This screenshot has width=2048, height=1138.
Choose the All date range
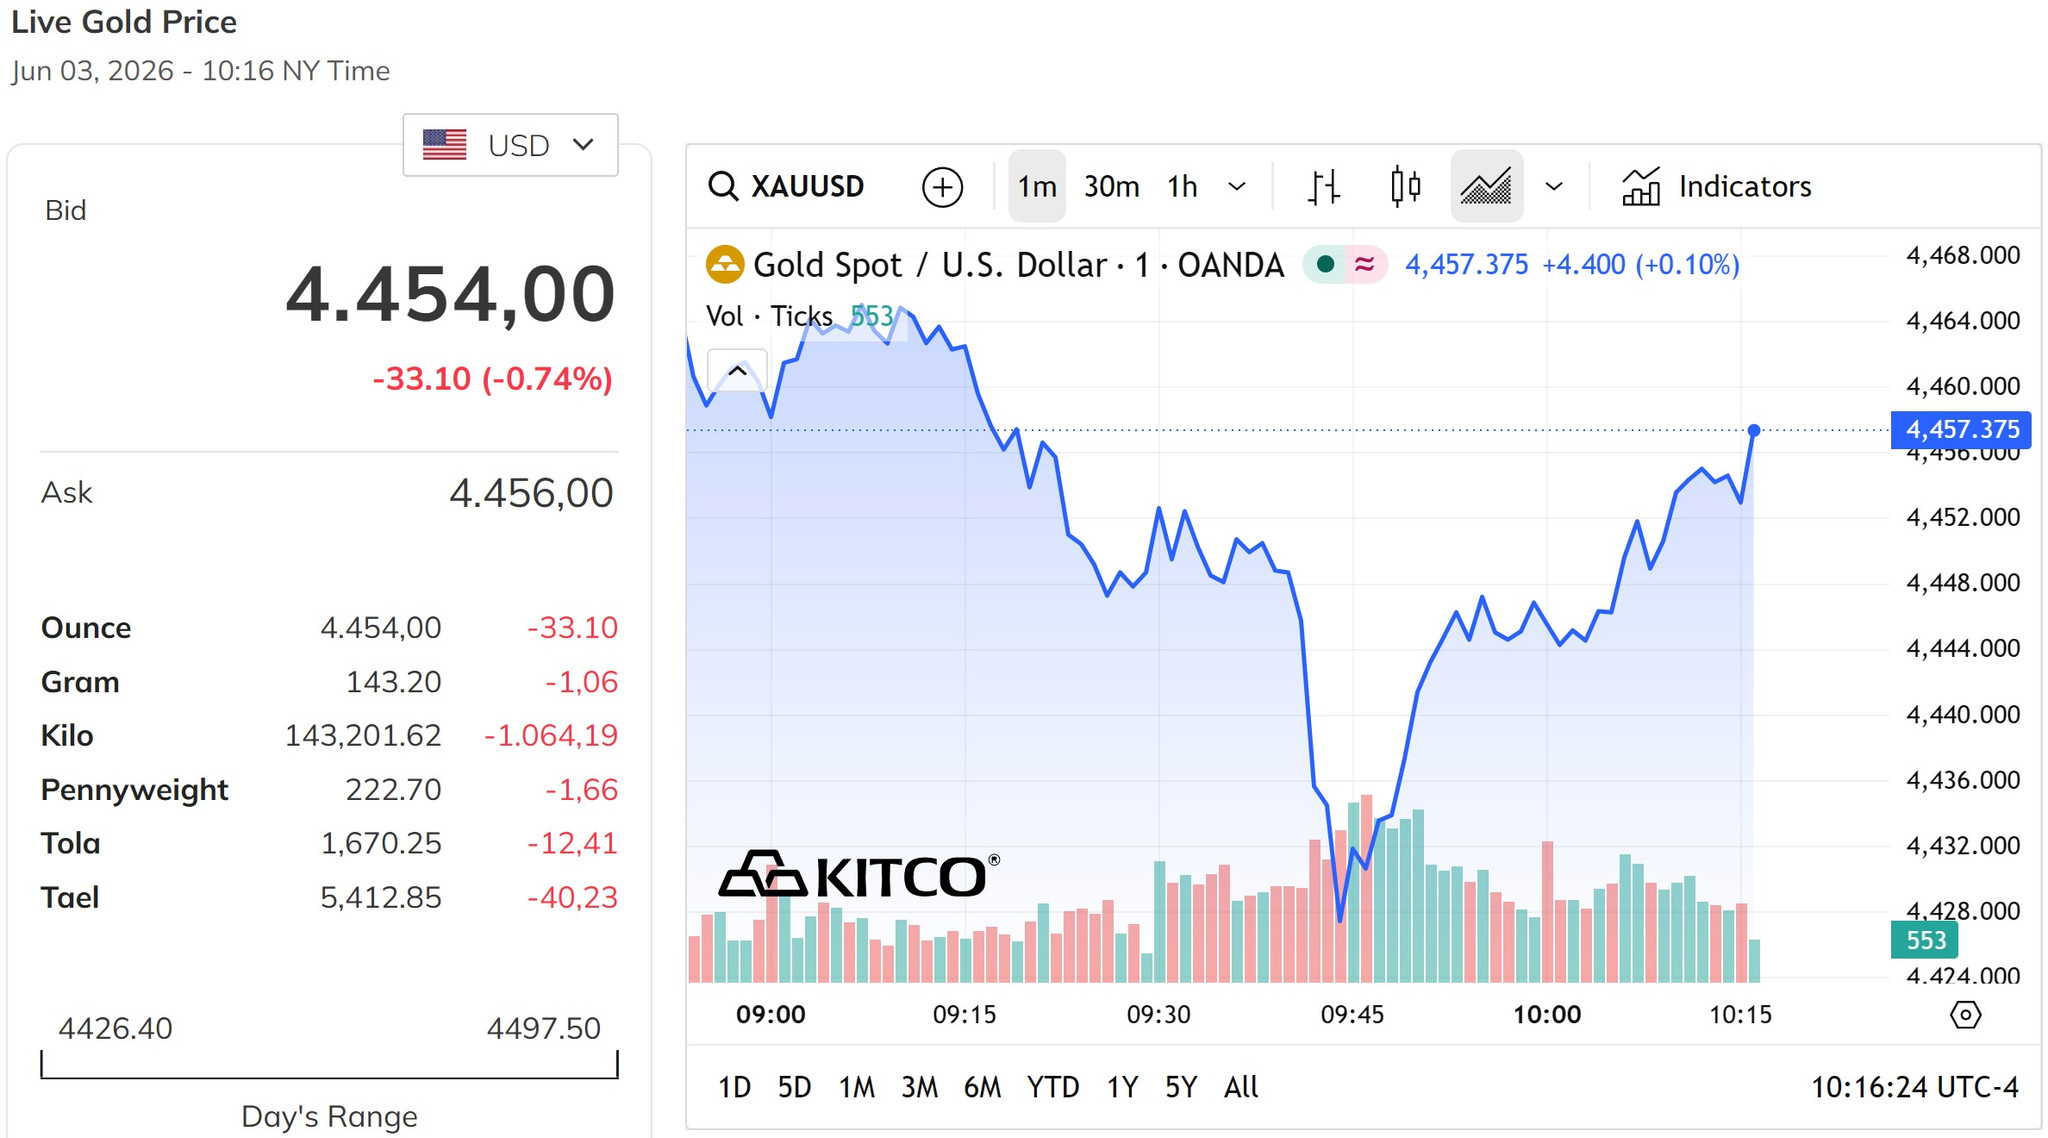[x=1241, y=1087]
